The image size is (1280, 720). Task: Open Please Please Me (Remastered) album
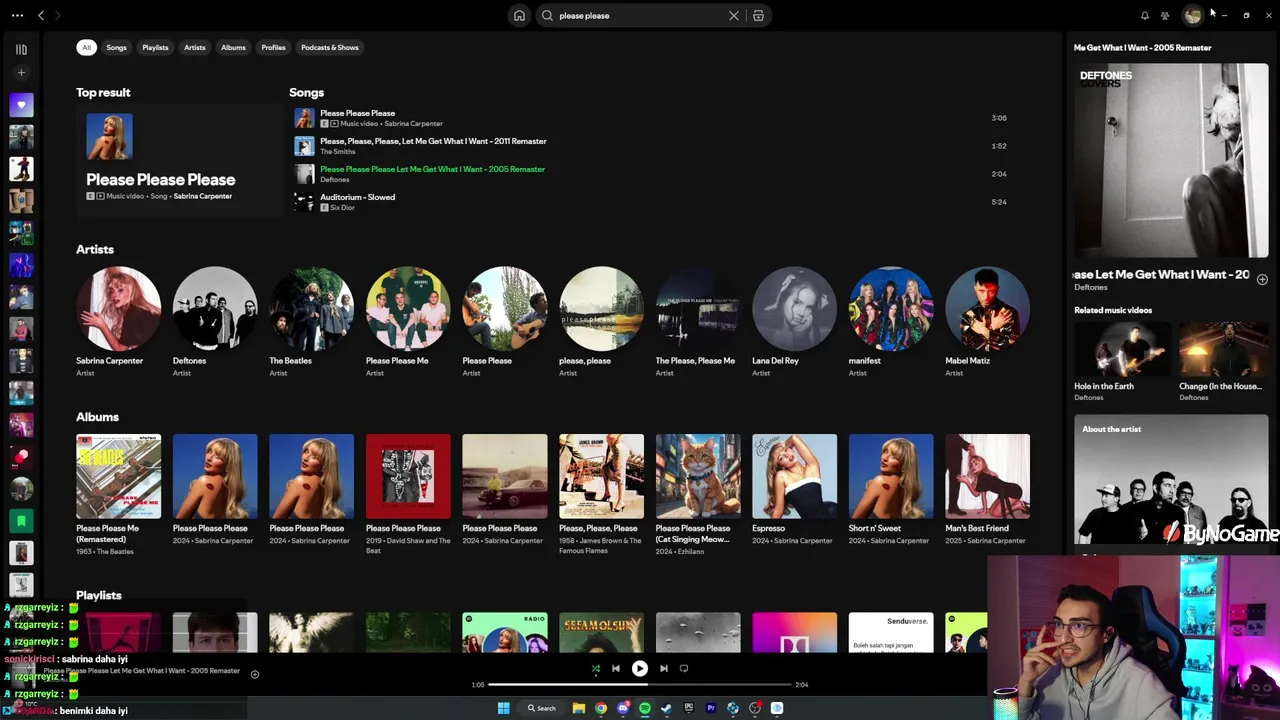118,476
